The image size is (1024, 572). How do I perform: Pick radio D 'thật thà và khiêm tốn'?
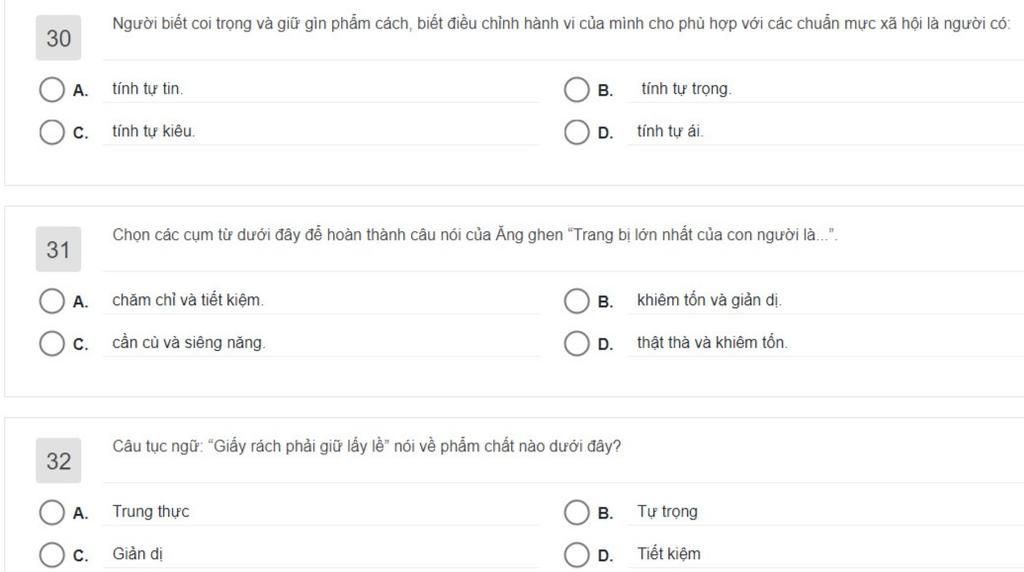(577, 343)
